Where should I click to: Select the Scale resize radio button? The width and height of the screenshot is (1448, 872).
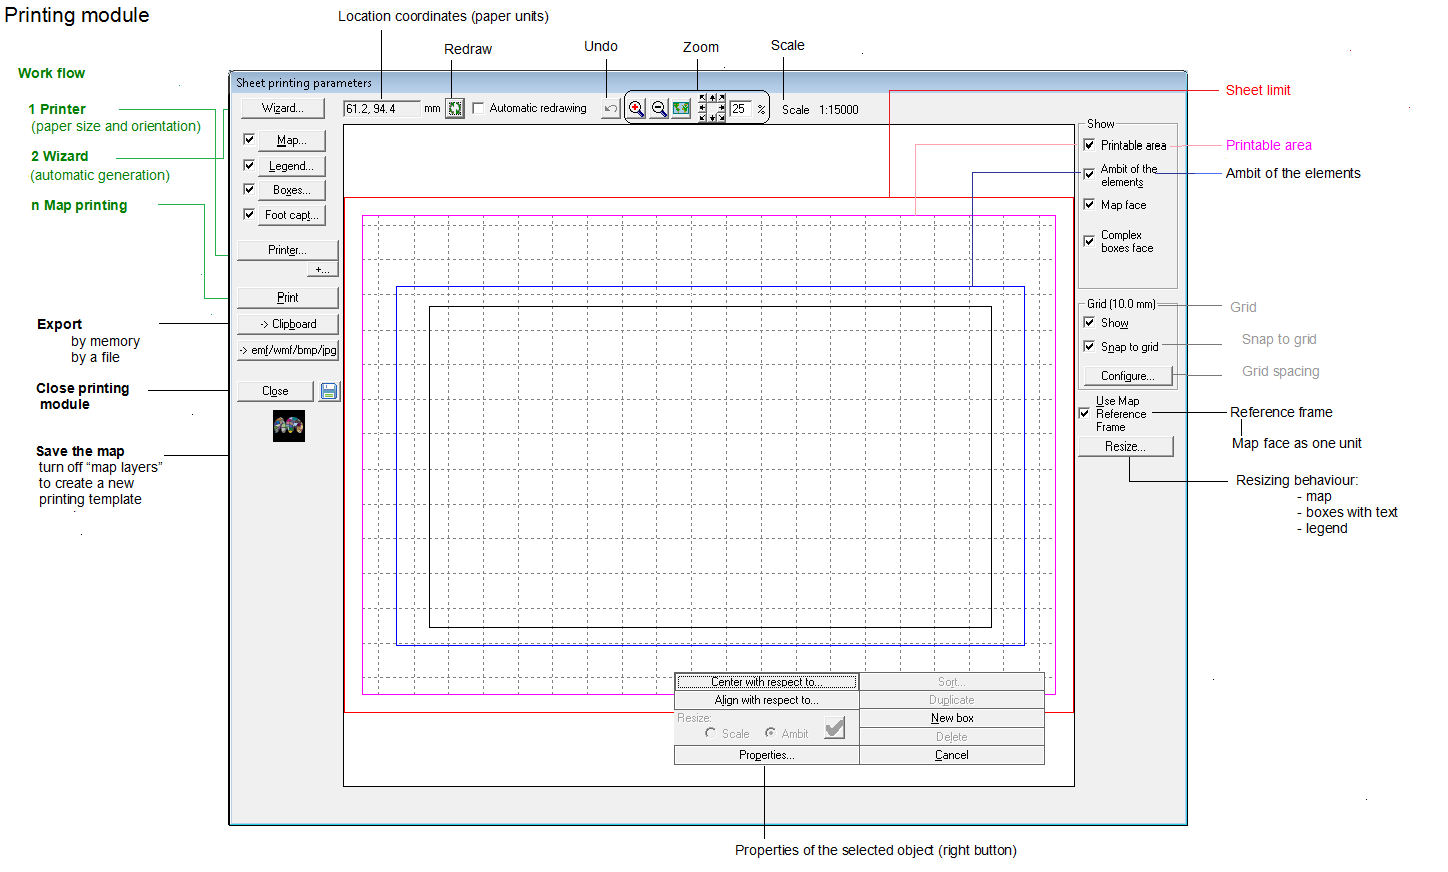click(710, 733)
